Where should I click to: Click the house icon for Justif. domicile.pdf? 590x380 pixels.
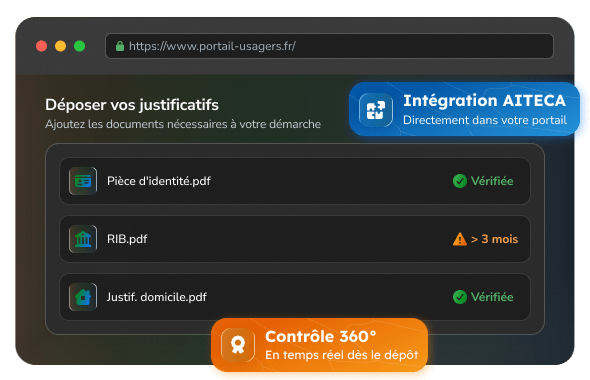pyautogui.click(x=83, y=297)
